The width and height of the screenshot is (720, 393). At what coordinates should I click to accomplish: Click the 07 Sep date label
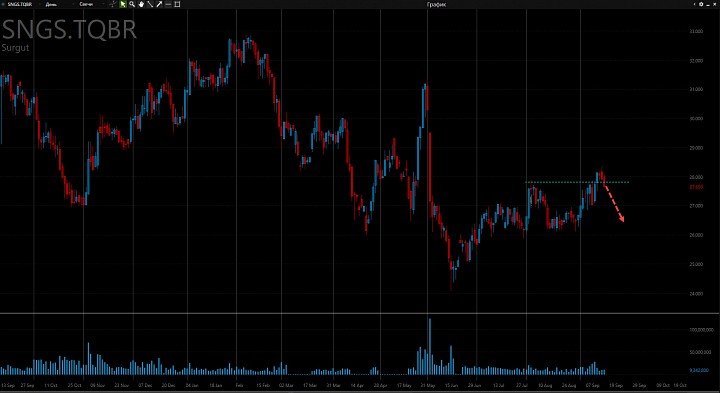592,385
